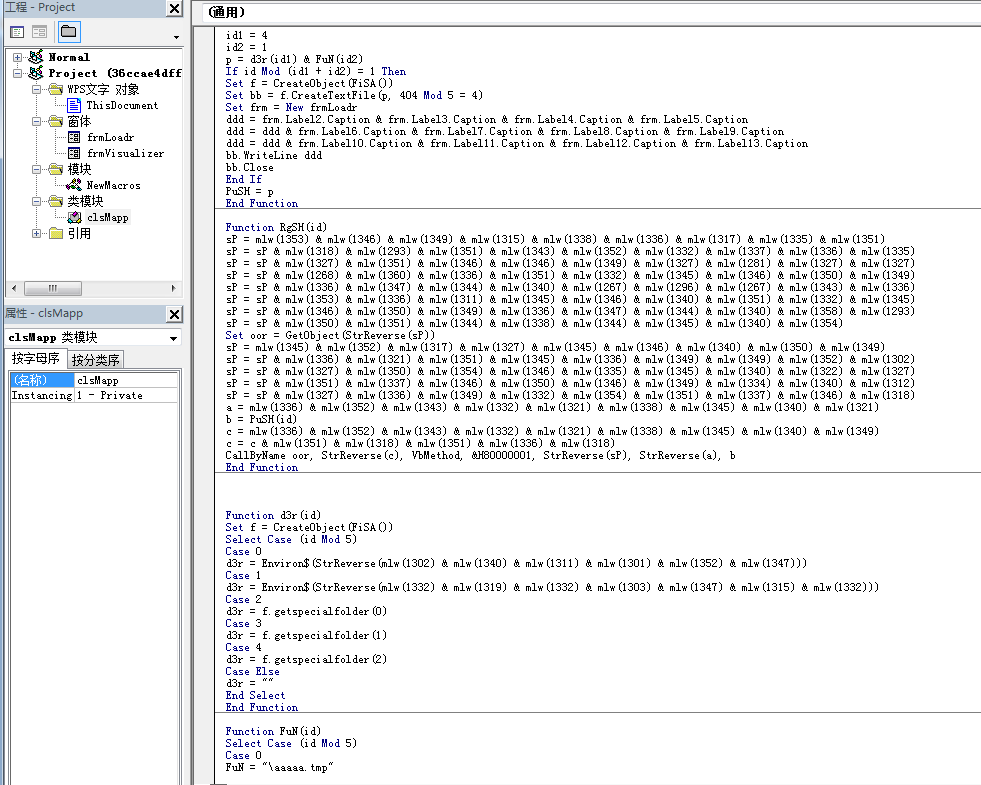This screenshot has height=785, width=981.
Task: Click the 'Function FuN(id)' code line
Action: click(273, 731)
